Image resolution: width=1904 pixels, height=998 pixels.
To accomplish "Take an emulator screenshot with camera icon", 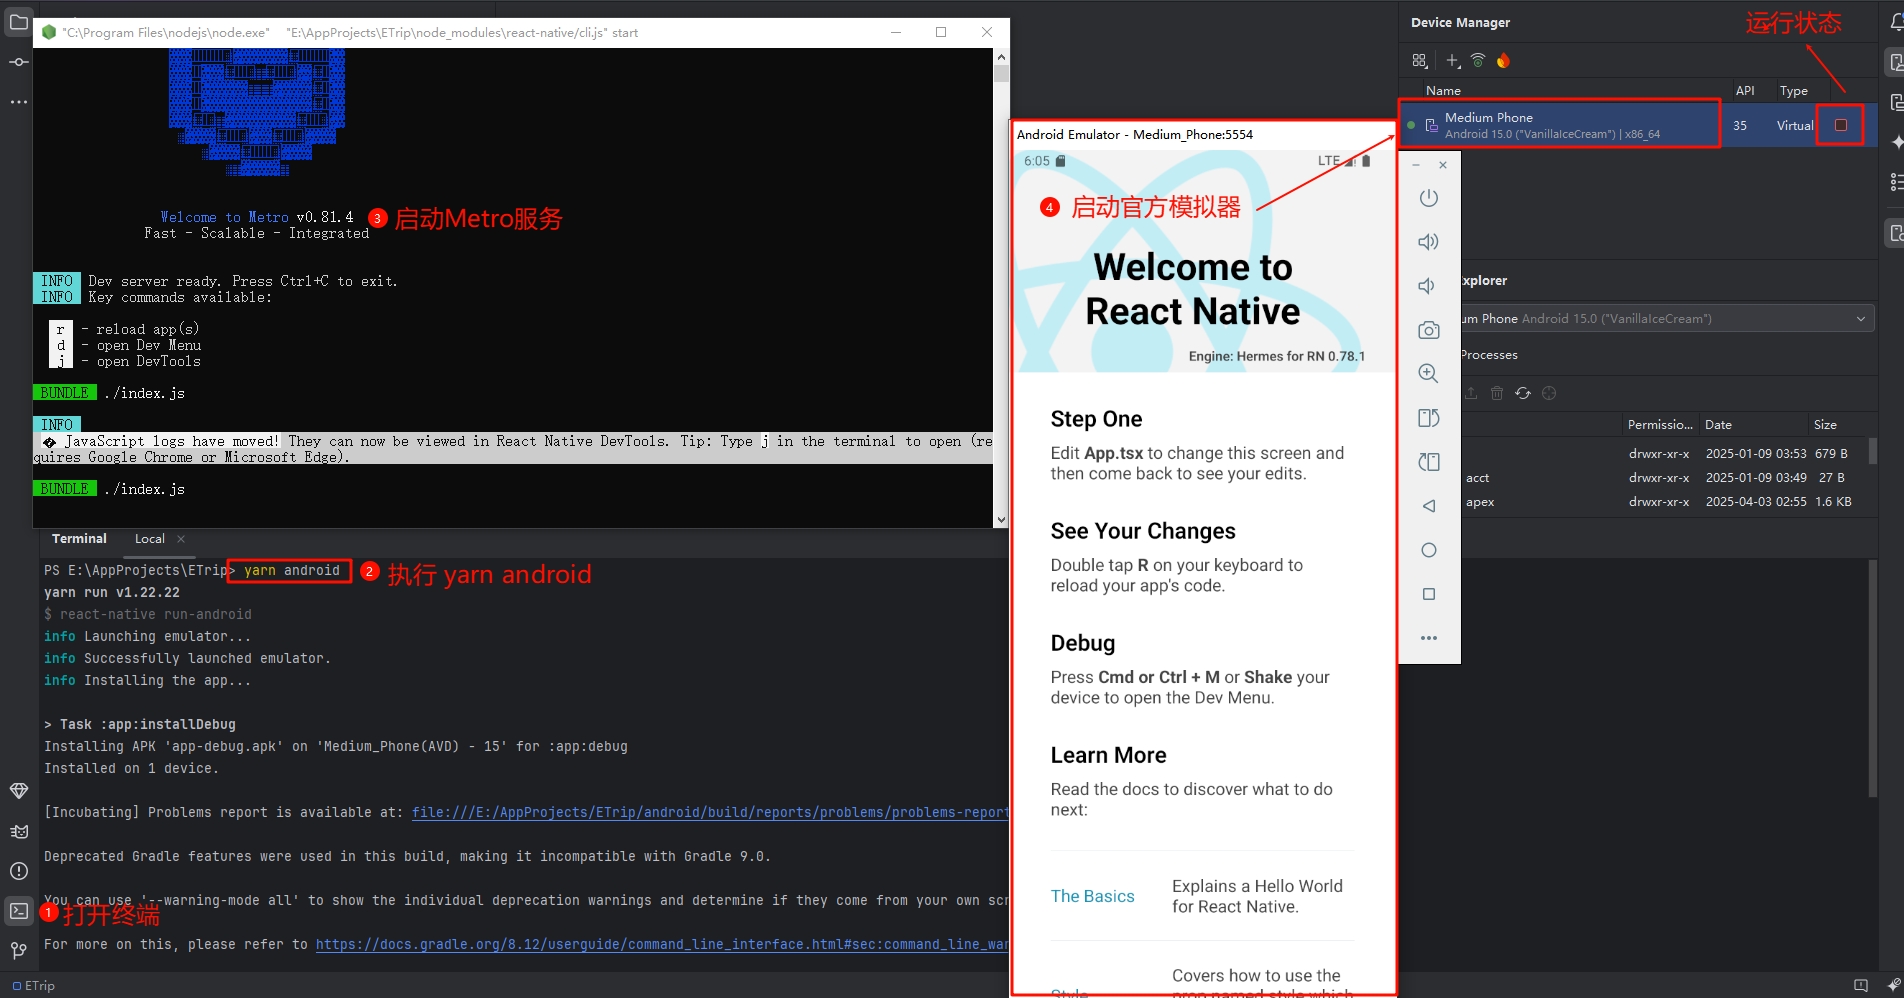I will pos(1429,330).
